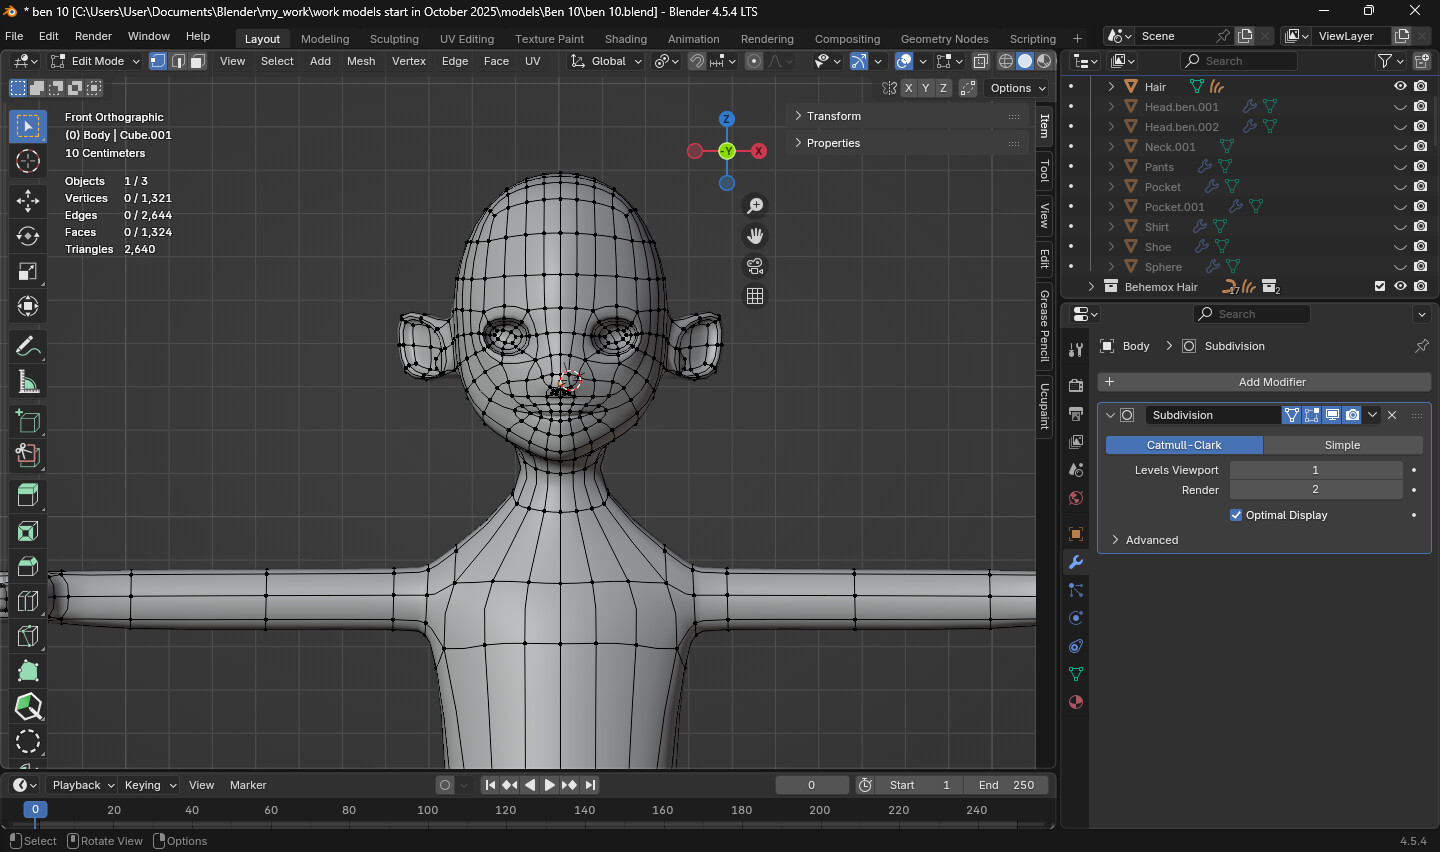The width and height of the screenshot is (1440, 852).
Task: Open the Global transform orientation dropdown
Action: tap(606, 61)
